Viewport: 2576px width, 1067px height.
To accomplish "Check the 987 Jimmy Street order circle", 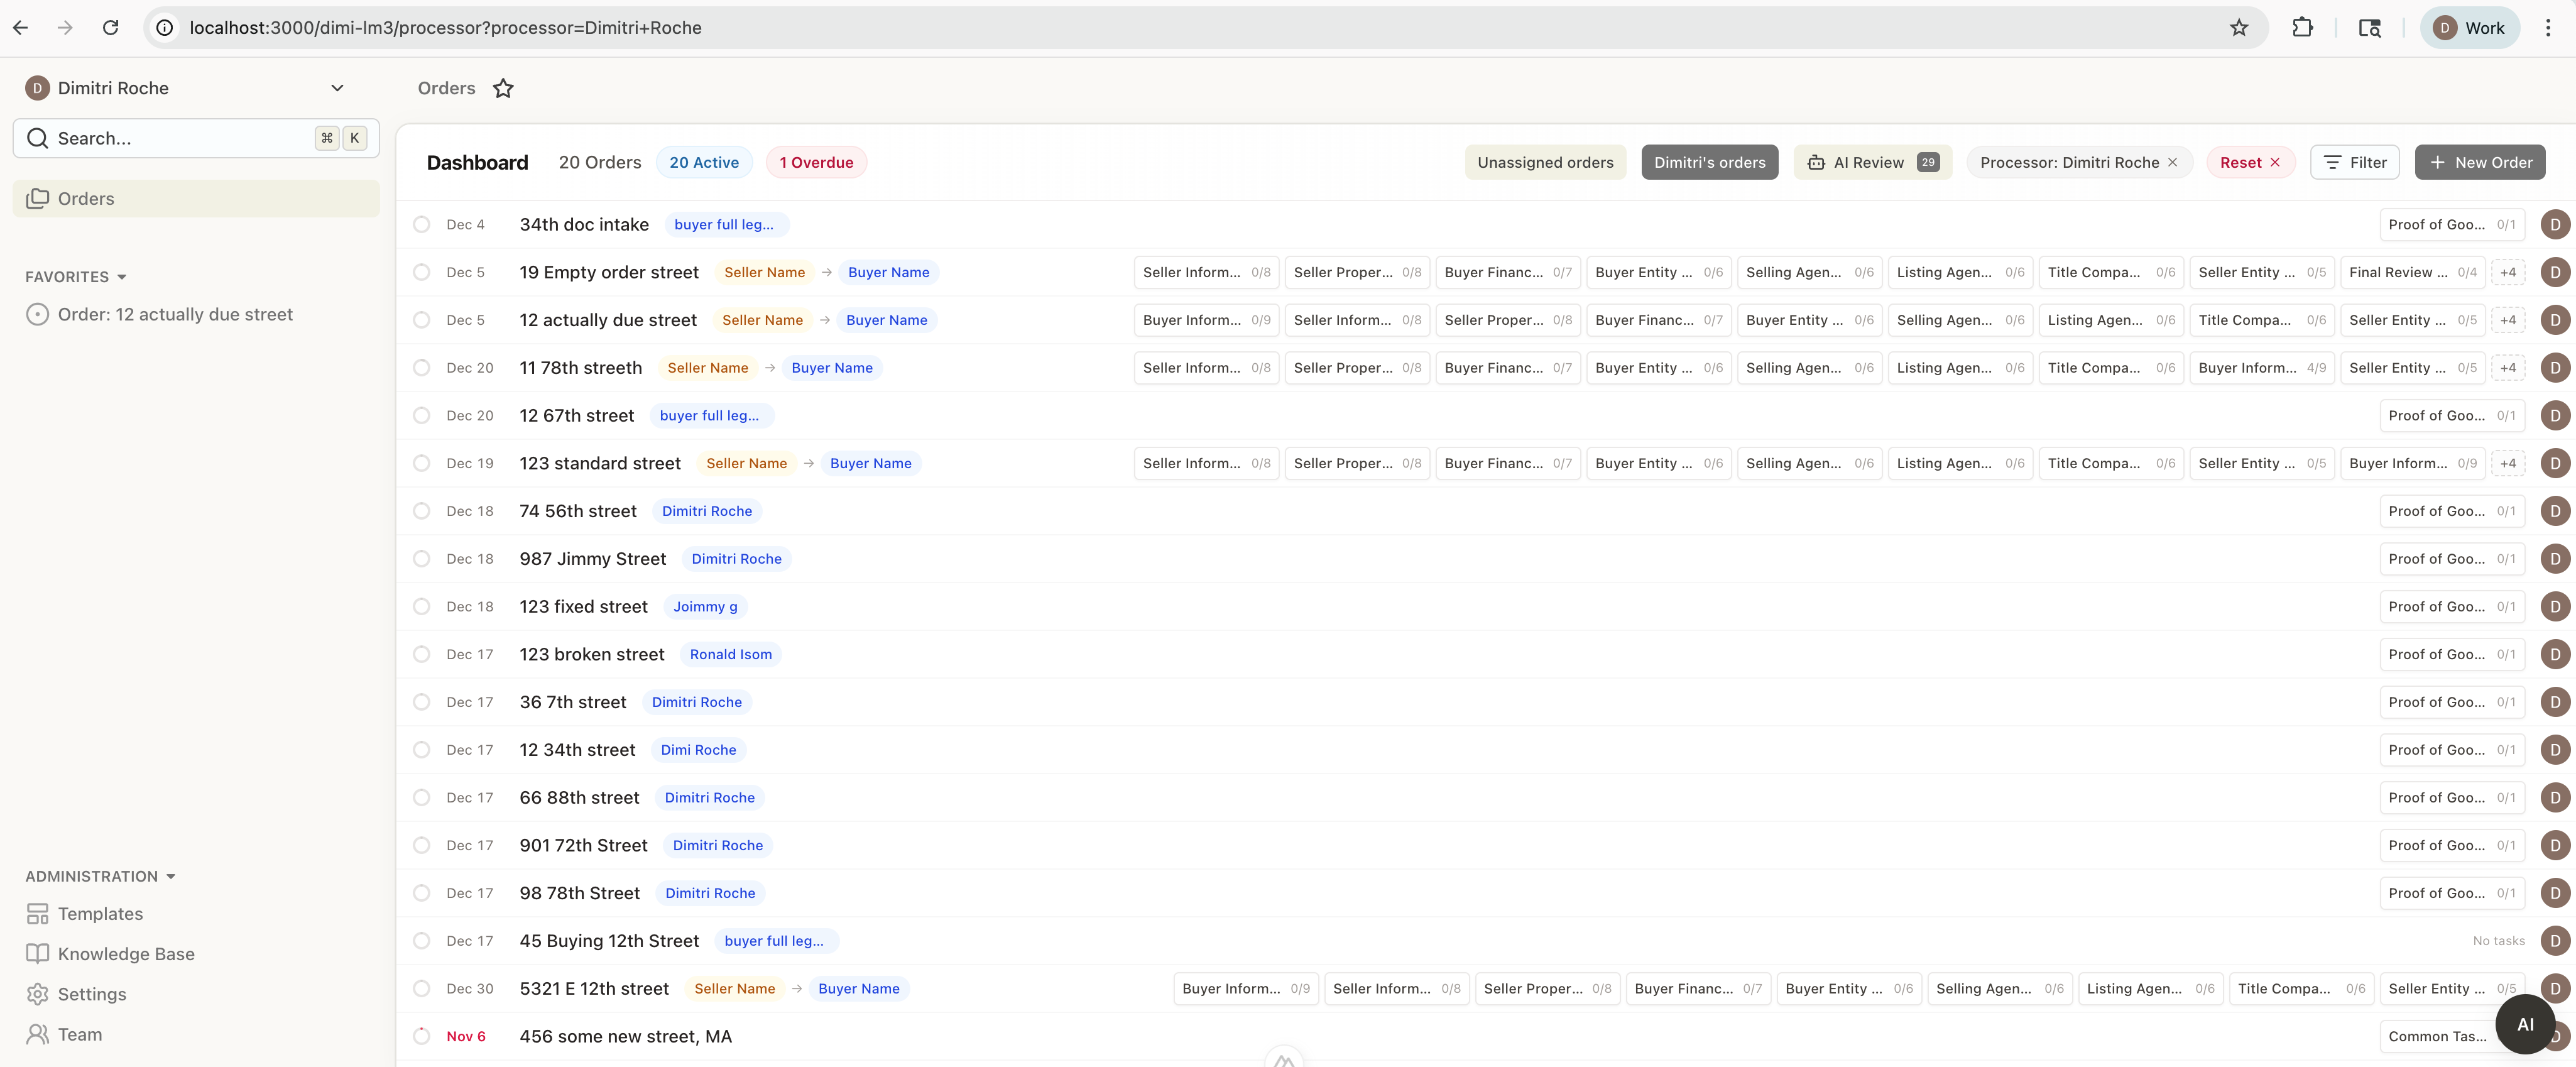I will click(x=422, y=559).
